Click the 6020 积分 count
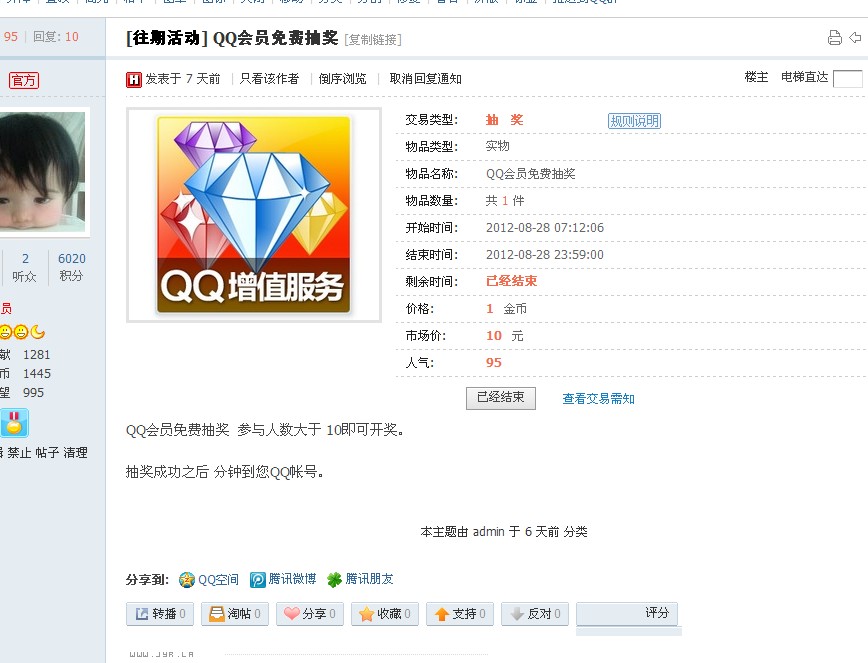Screen dimensions: 868x663 click(71, 267)
